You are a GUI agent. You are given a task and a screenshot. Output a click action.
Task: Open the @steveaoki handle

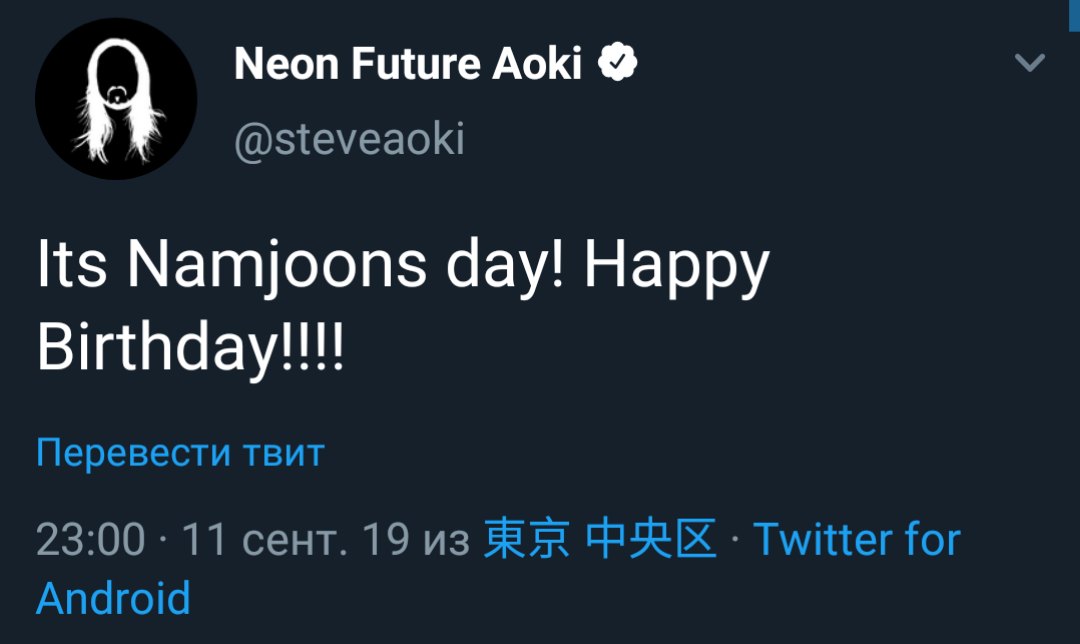click(x=349, y=139)
